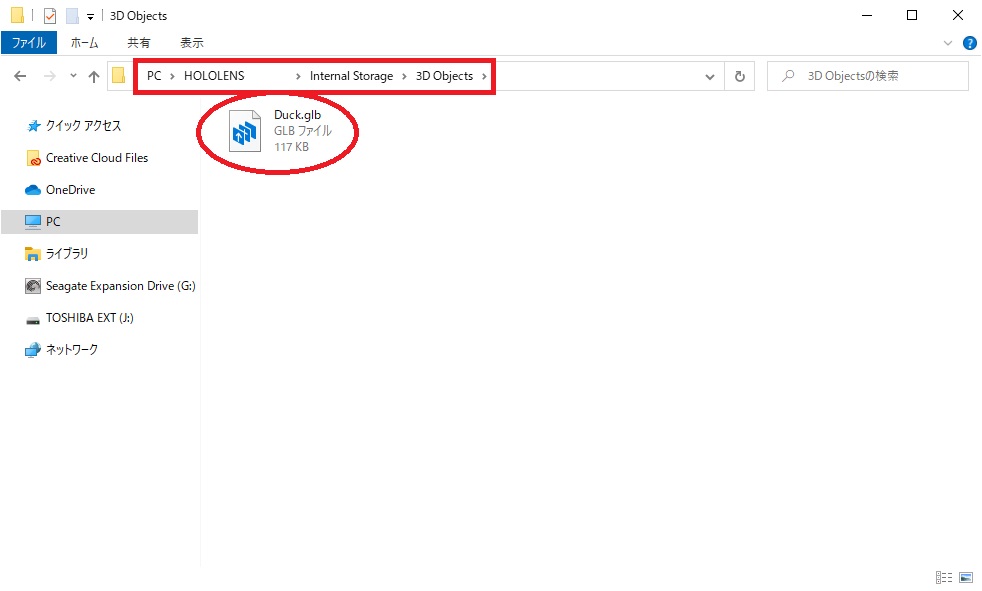The image size is (982, 591).
Task: Click the 3D Objectsの検索 search box
Action: (x=867, y=76)
